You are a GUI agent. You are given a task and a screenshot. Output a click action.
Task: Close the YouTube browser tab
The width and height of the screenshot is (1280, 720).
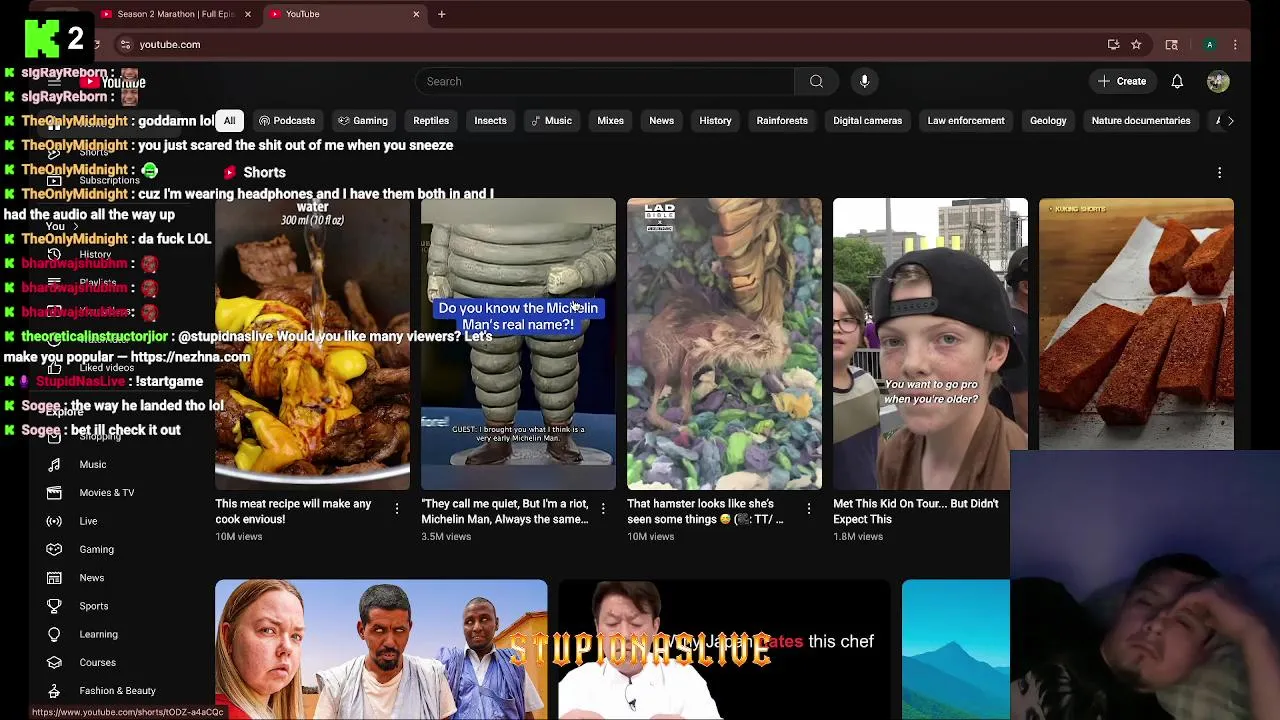pyautogui.click(x=416, y=14)
